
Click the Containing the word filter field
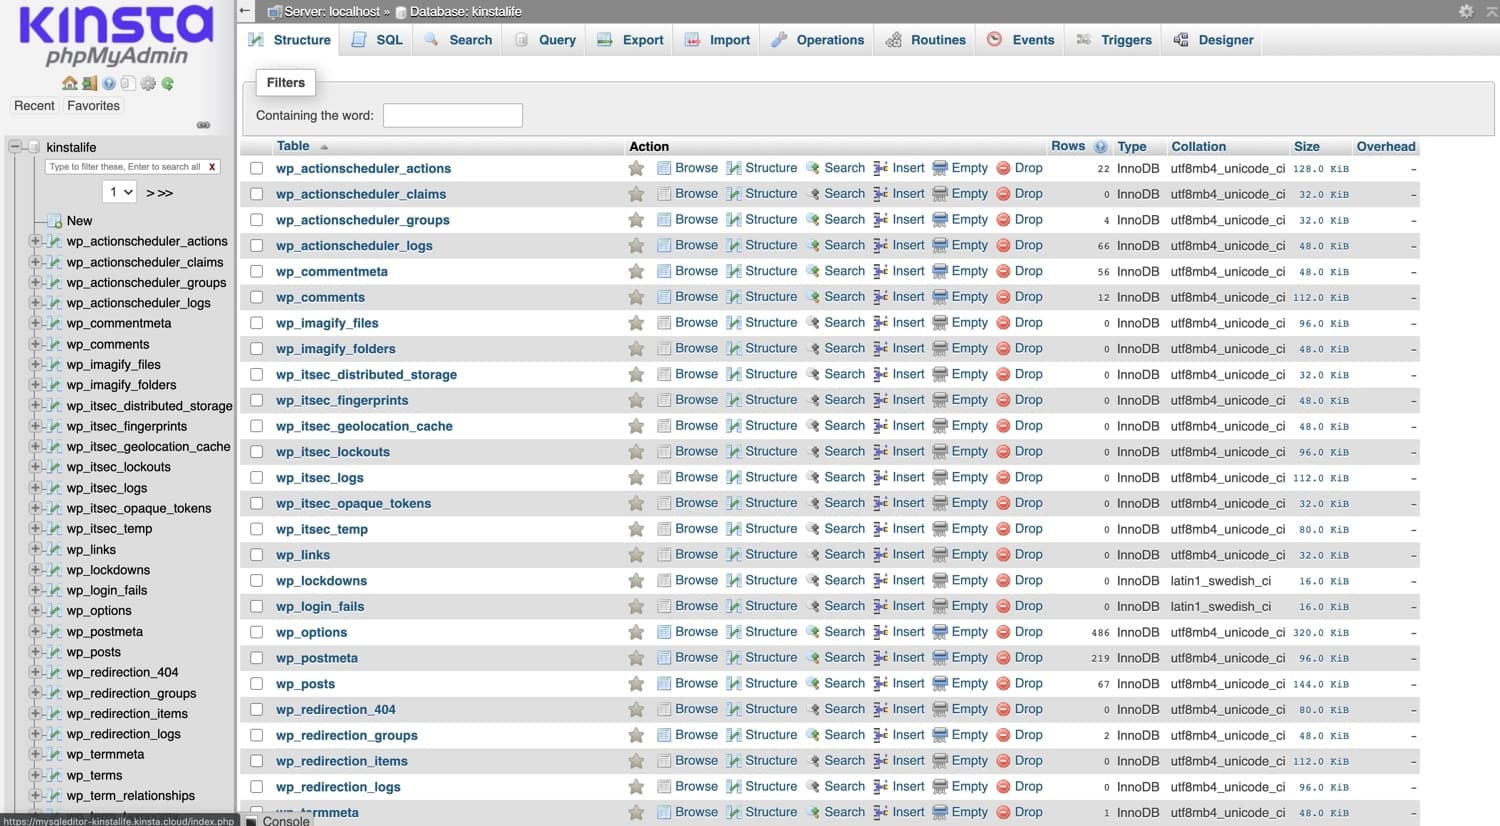(452, 115)
